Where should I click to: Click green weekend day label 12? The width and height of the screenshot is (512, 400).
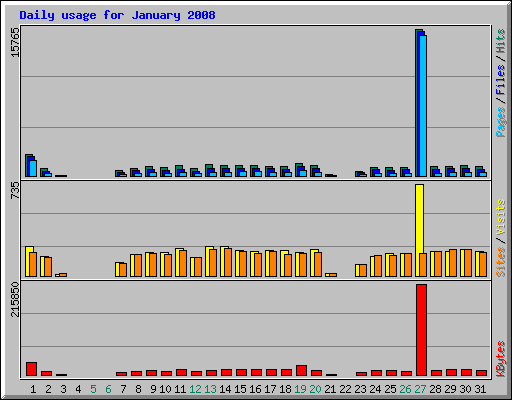pos(195,389)
